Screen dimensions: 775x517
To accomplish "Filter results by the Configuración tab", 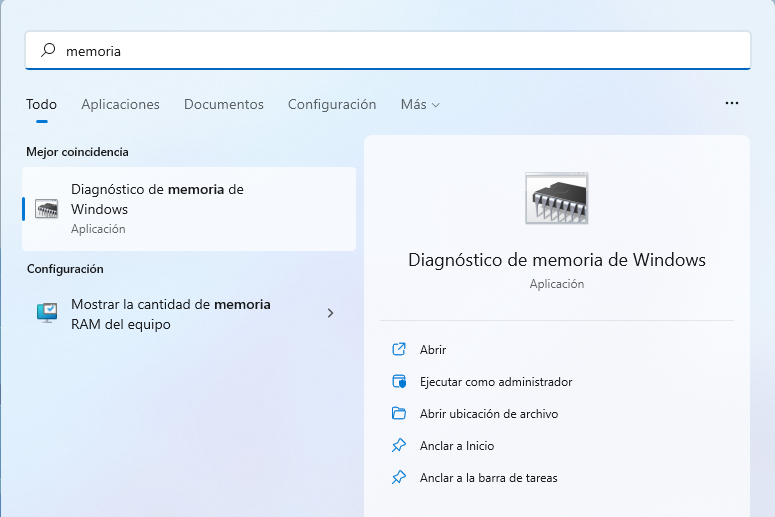I will 332,105.
